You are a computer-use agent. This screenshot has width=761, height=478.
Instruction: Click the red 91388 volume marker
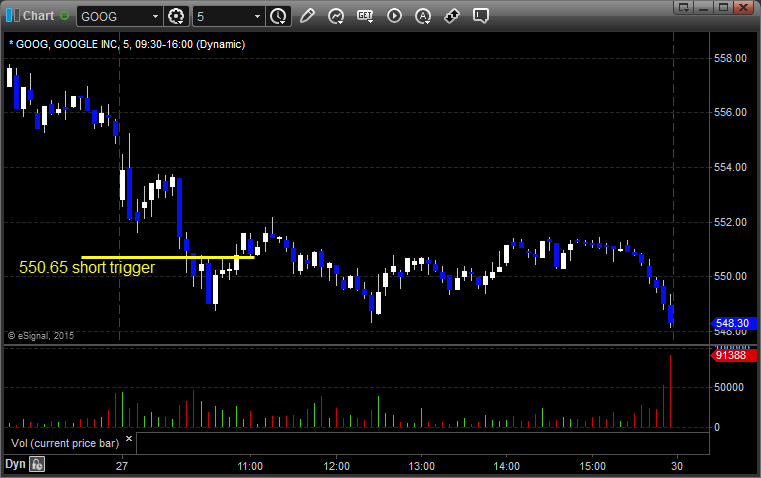729,355
